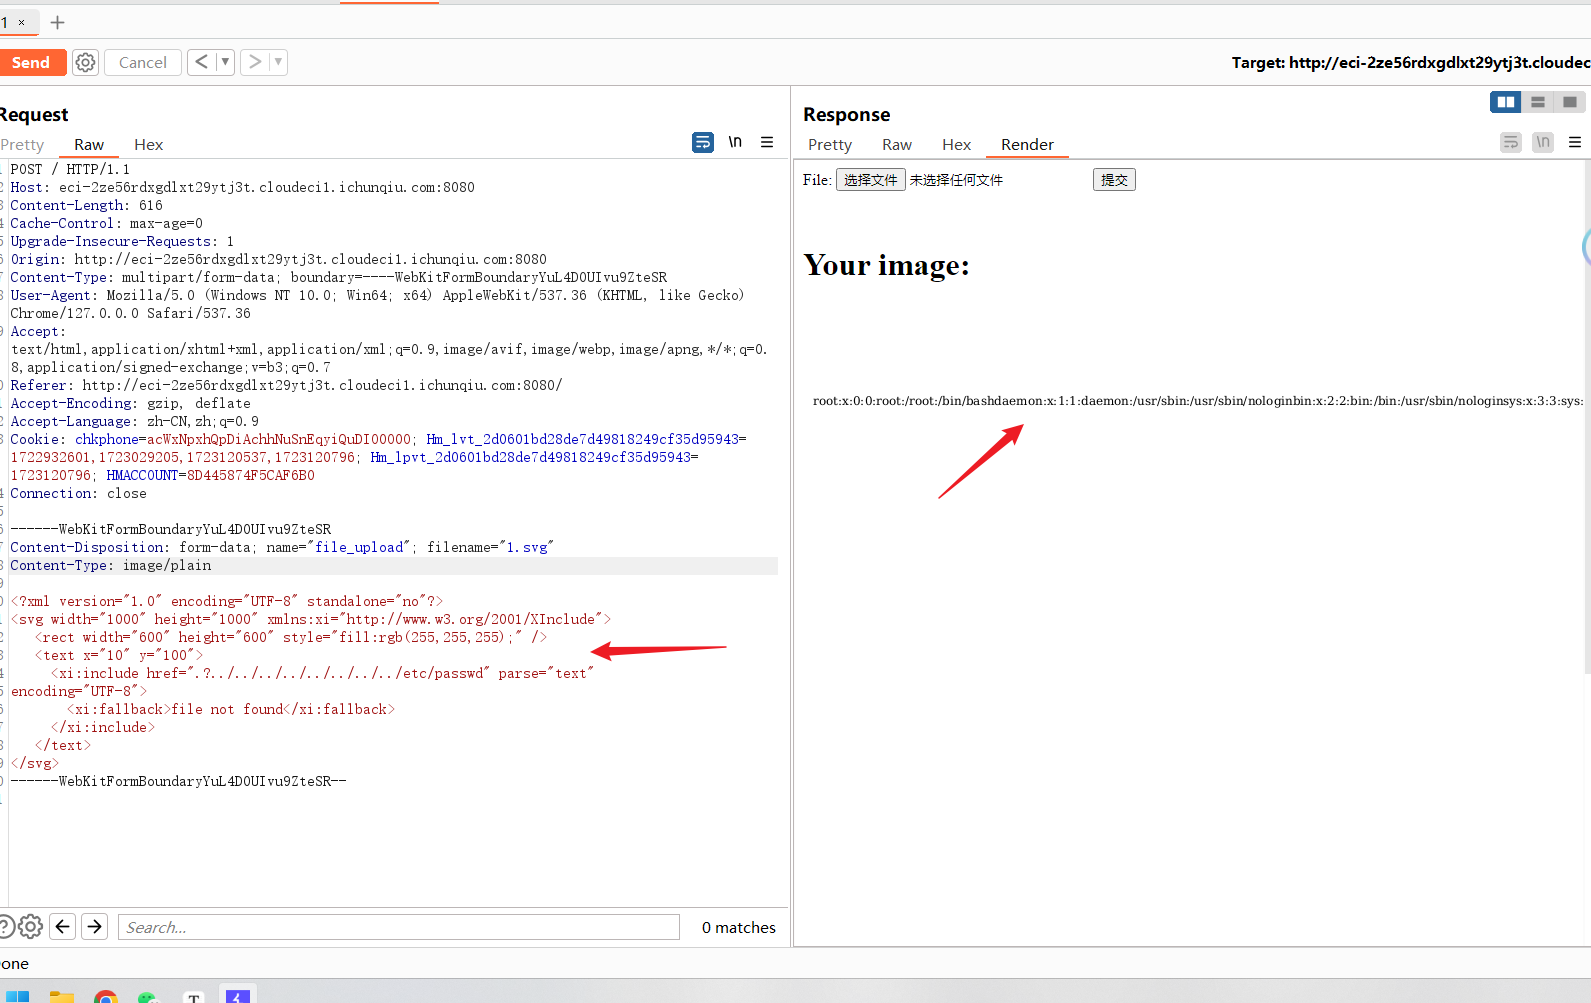Select combined tabbed layout icon
Screen dimensions: 1591x1003
pos(1570,102)
